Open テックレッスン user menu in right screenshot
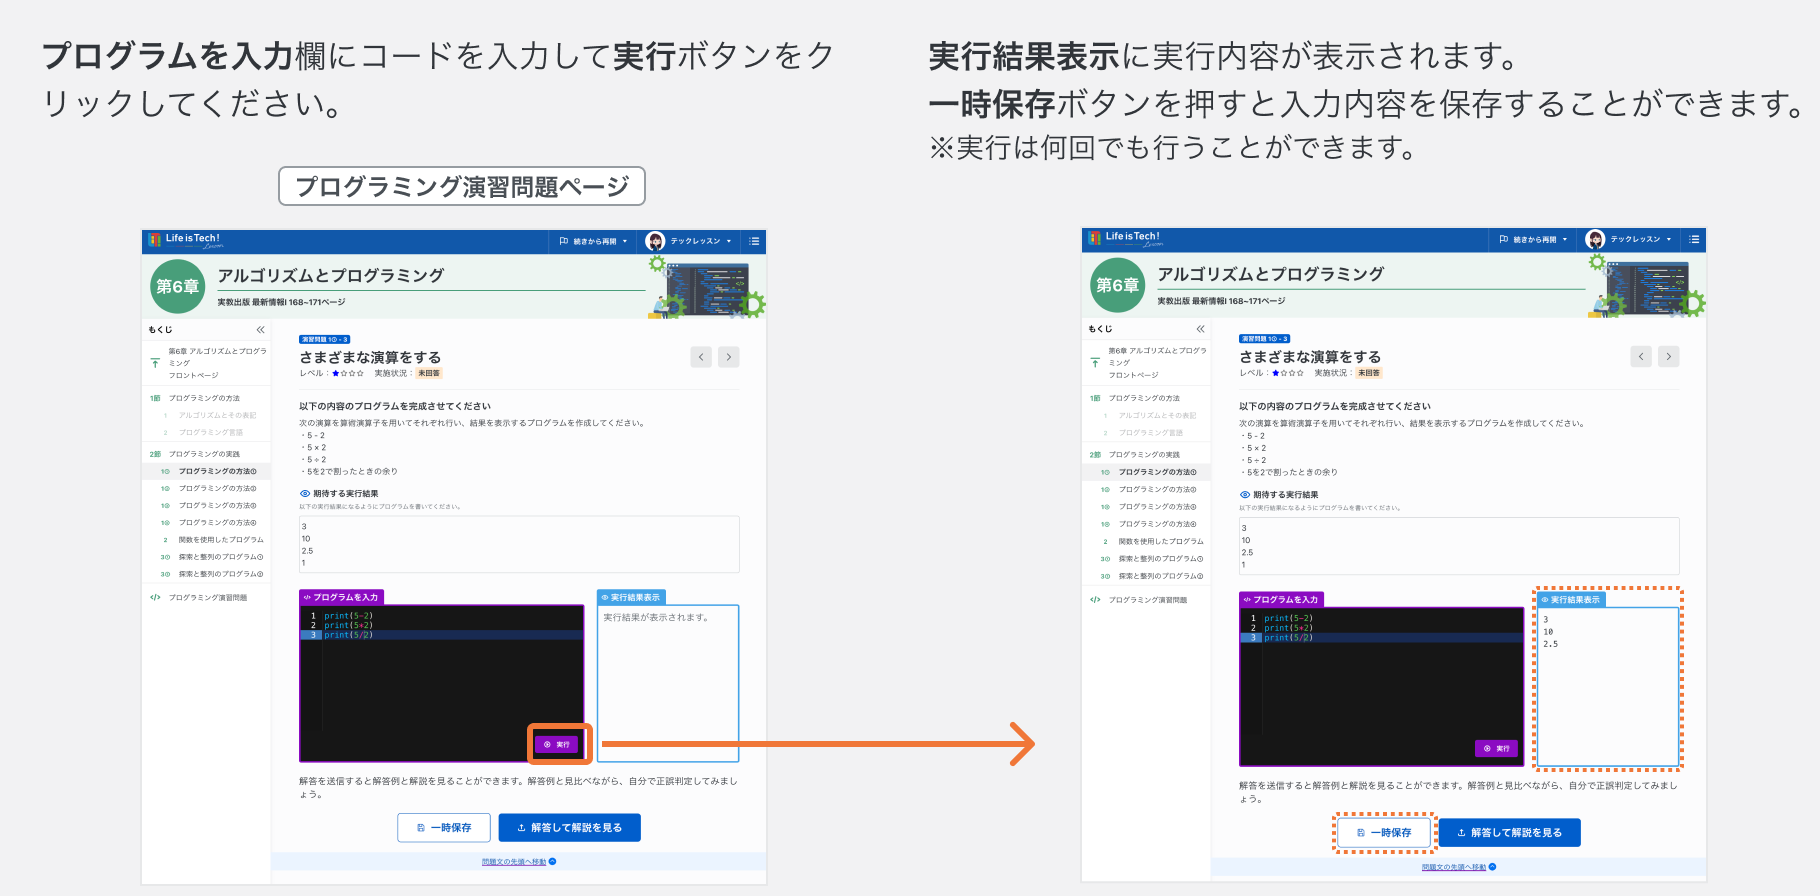This screenshot has height=896, width=1820. tap(1630, 240)
